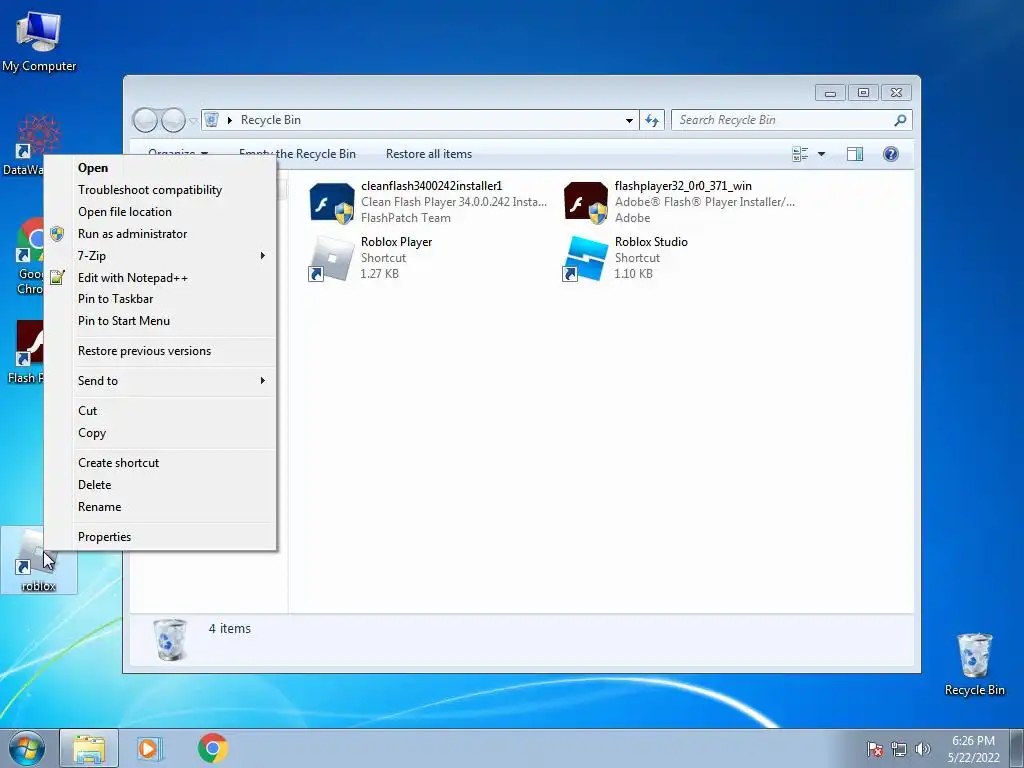Open Action Center flag tray icon
This screenshot has height=768, width=1024.
tap(875, 749)
